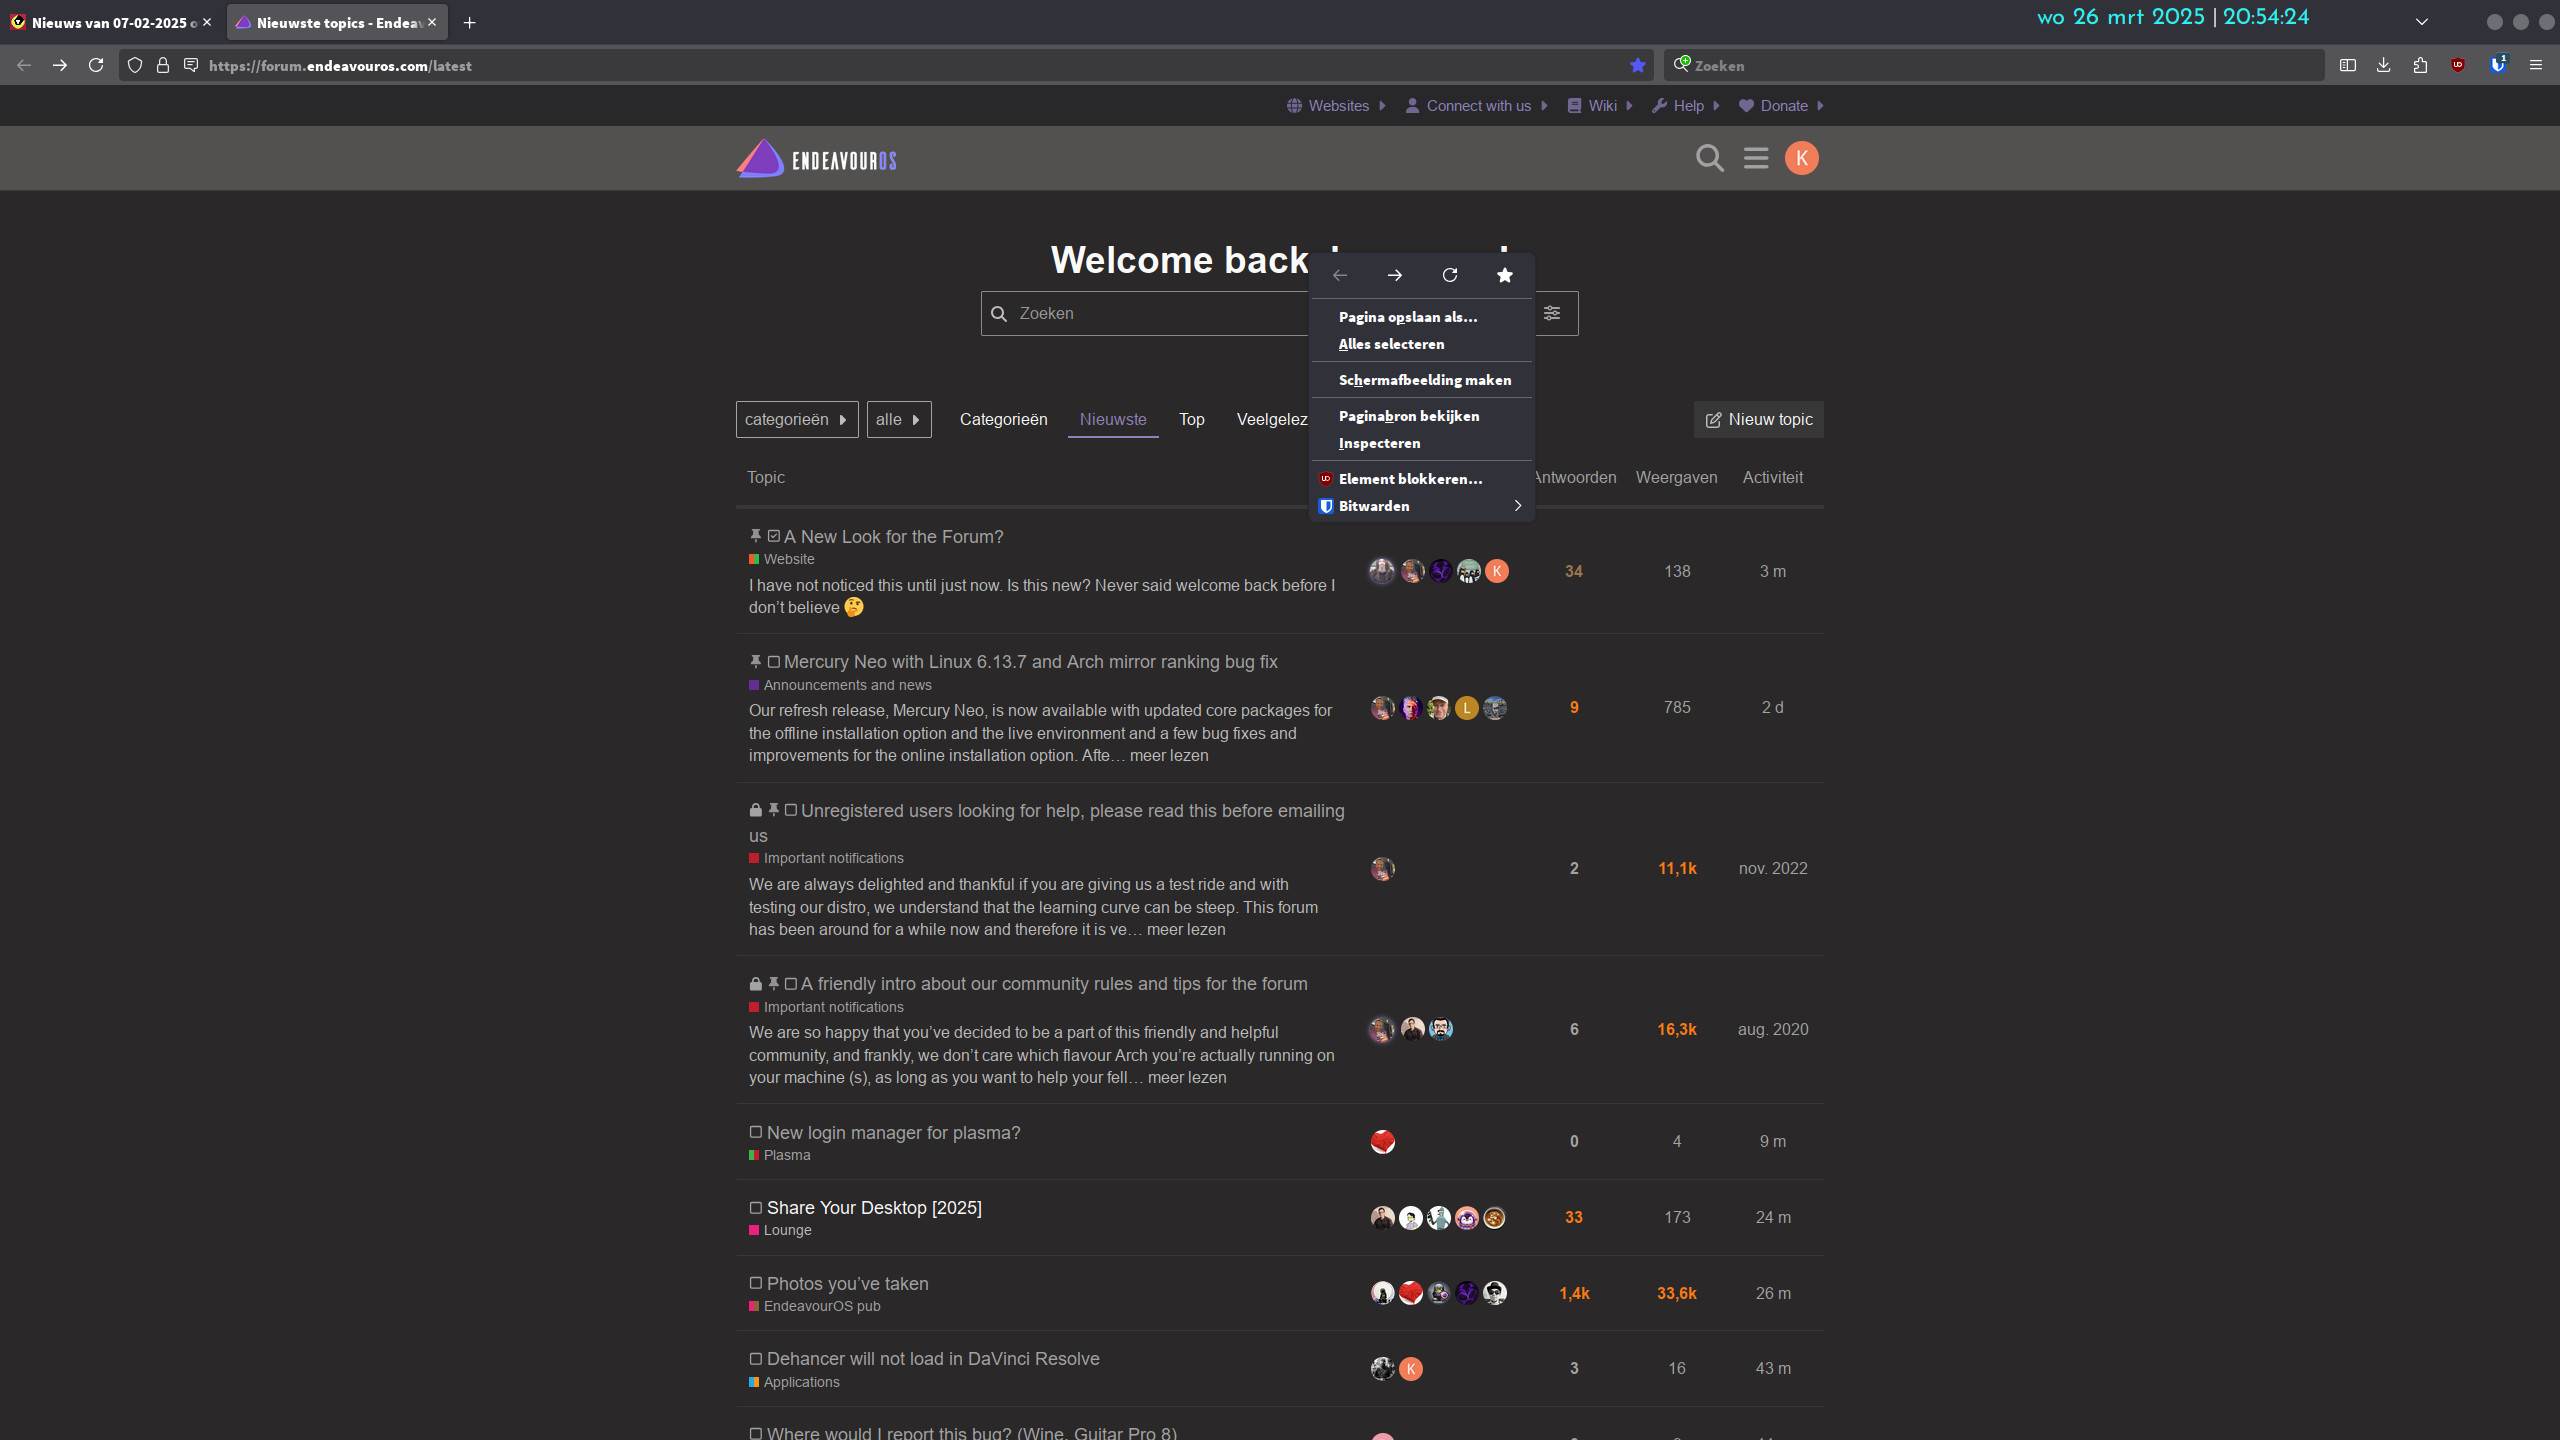
Task: Open Bitwarden submenu in context menu
Action: [x=1422, y=506]
